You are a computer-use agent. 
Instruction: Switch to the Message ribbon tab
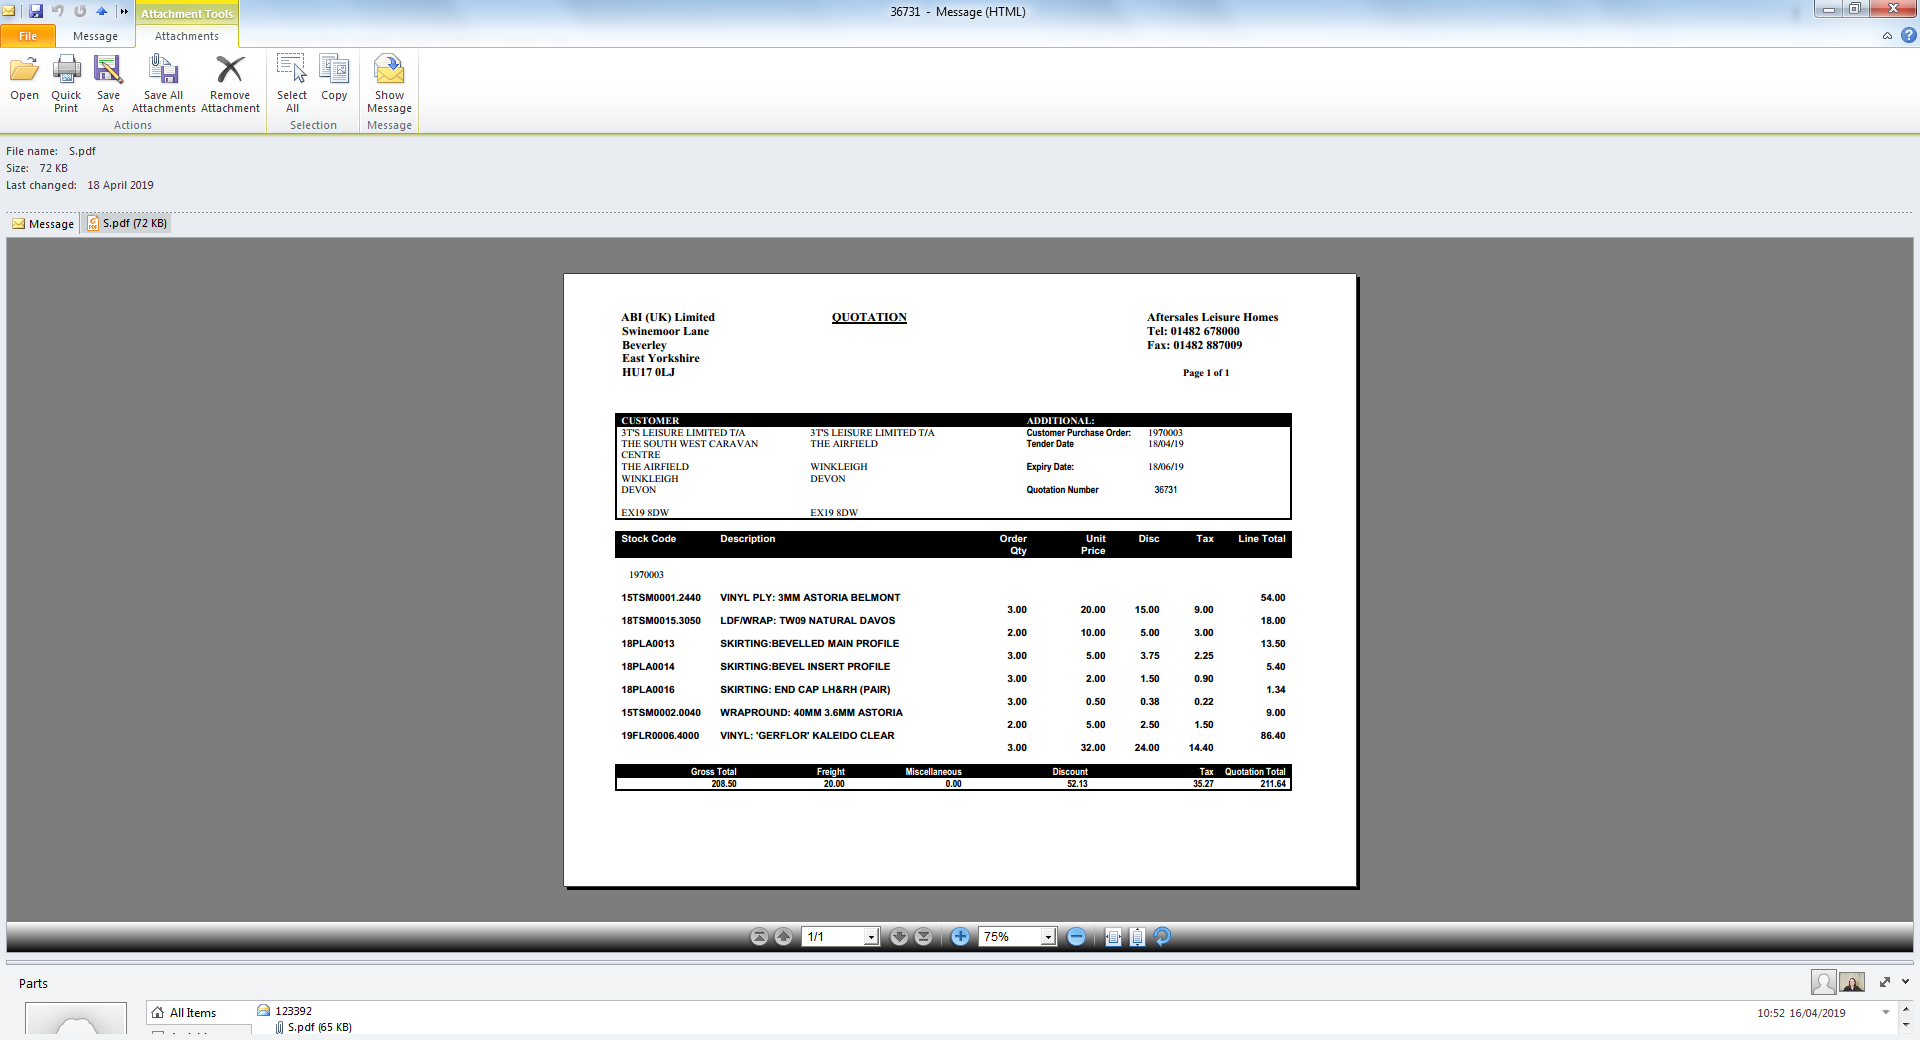coord(95,36)
